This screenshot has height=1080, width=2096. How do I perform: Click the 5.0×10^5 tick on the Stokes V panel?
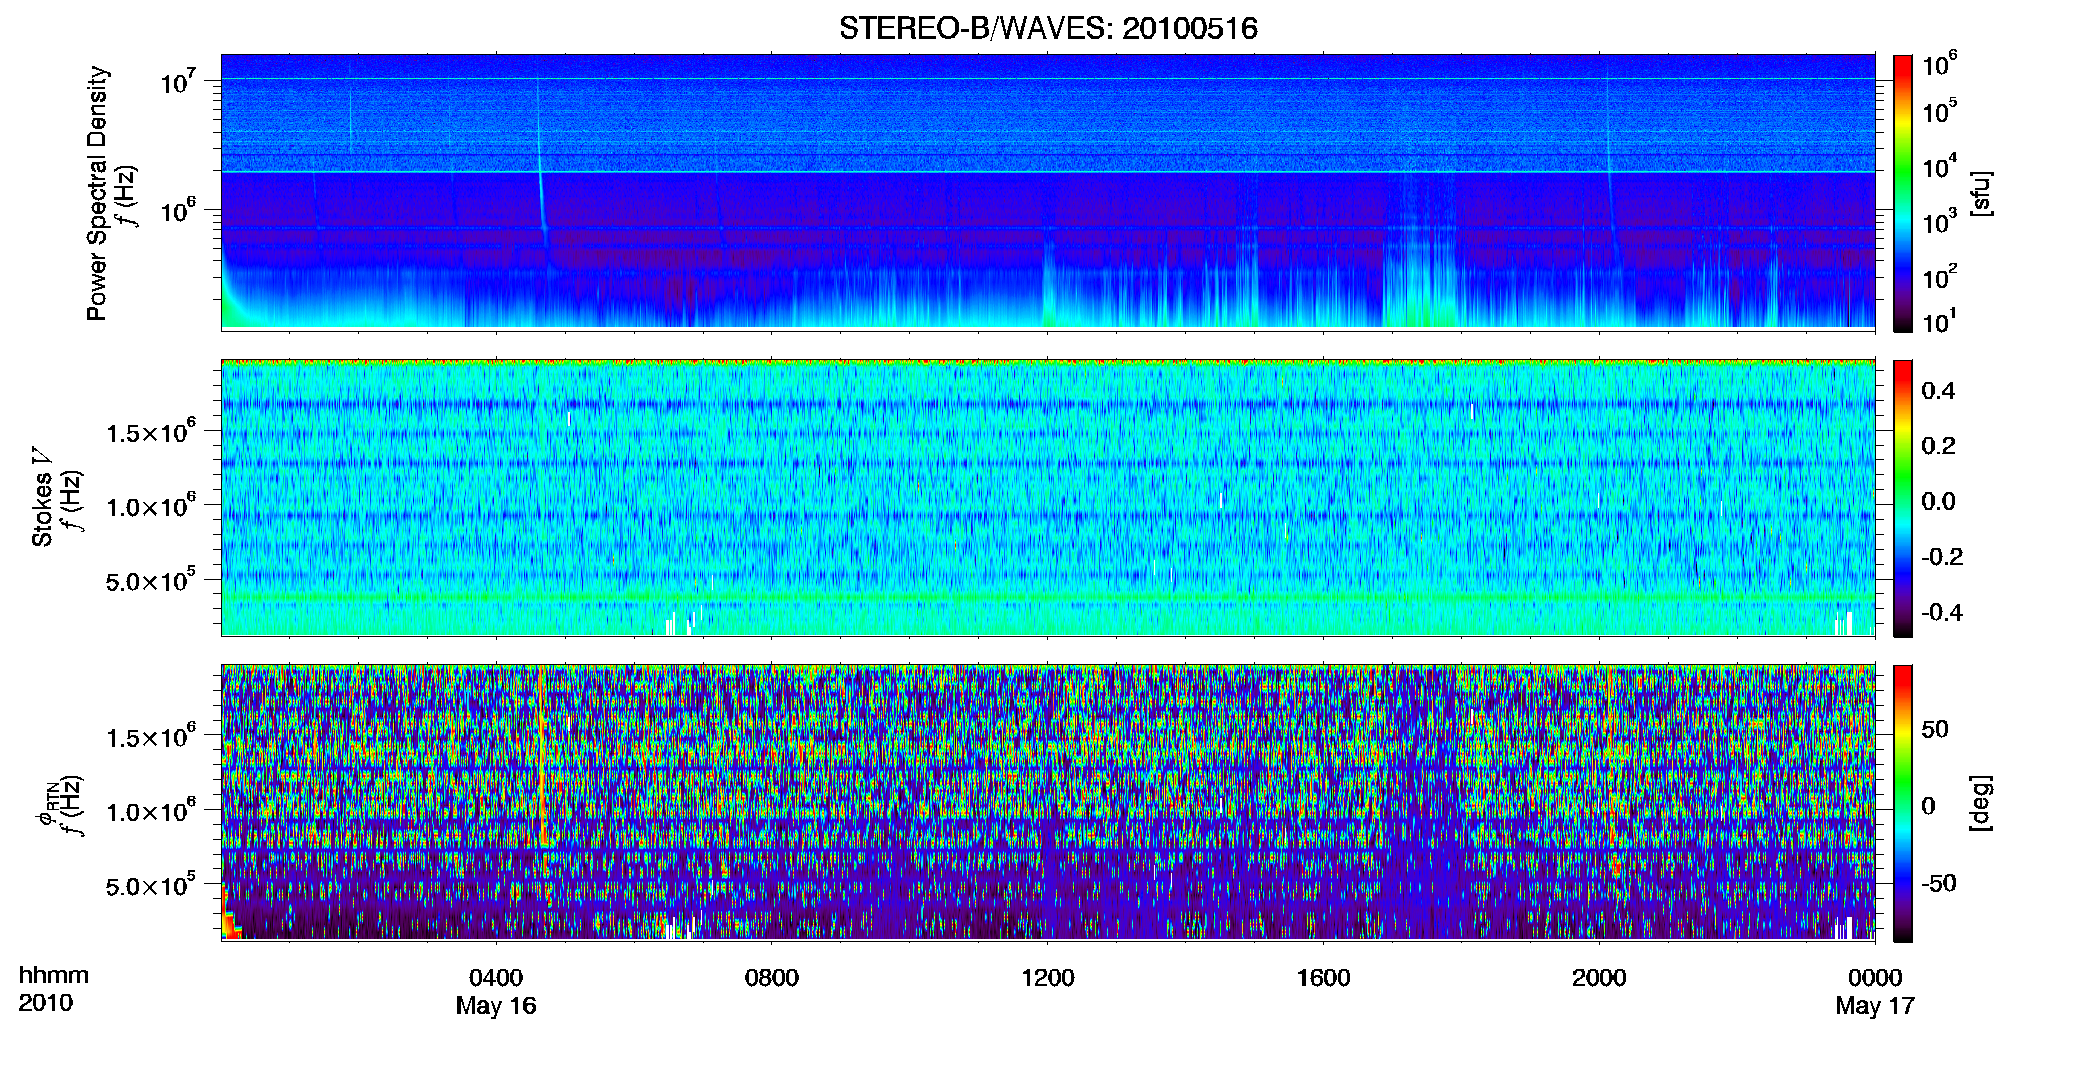click(151, 580)
